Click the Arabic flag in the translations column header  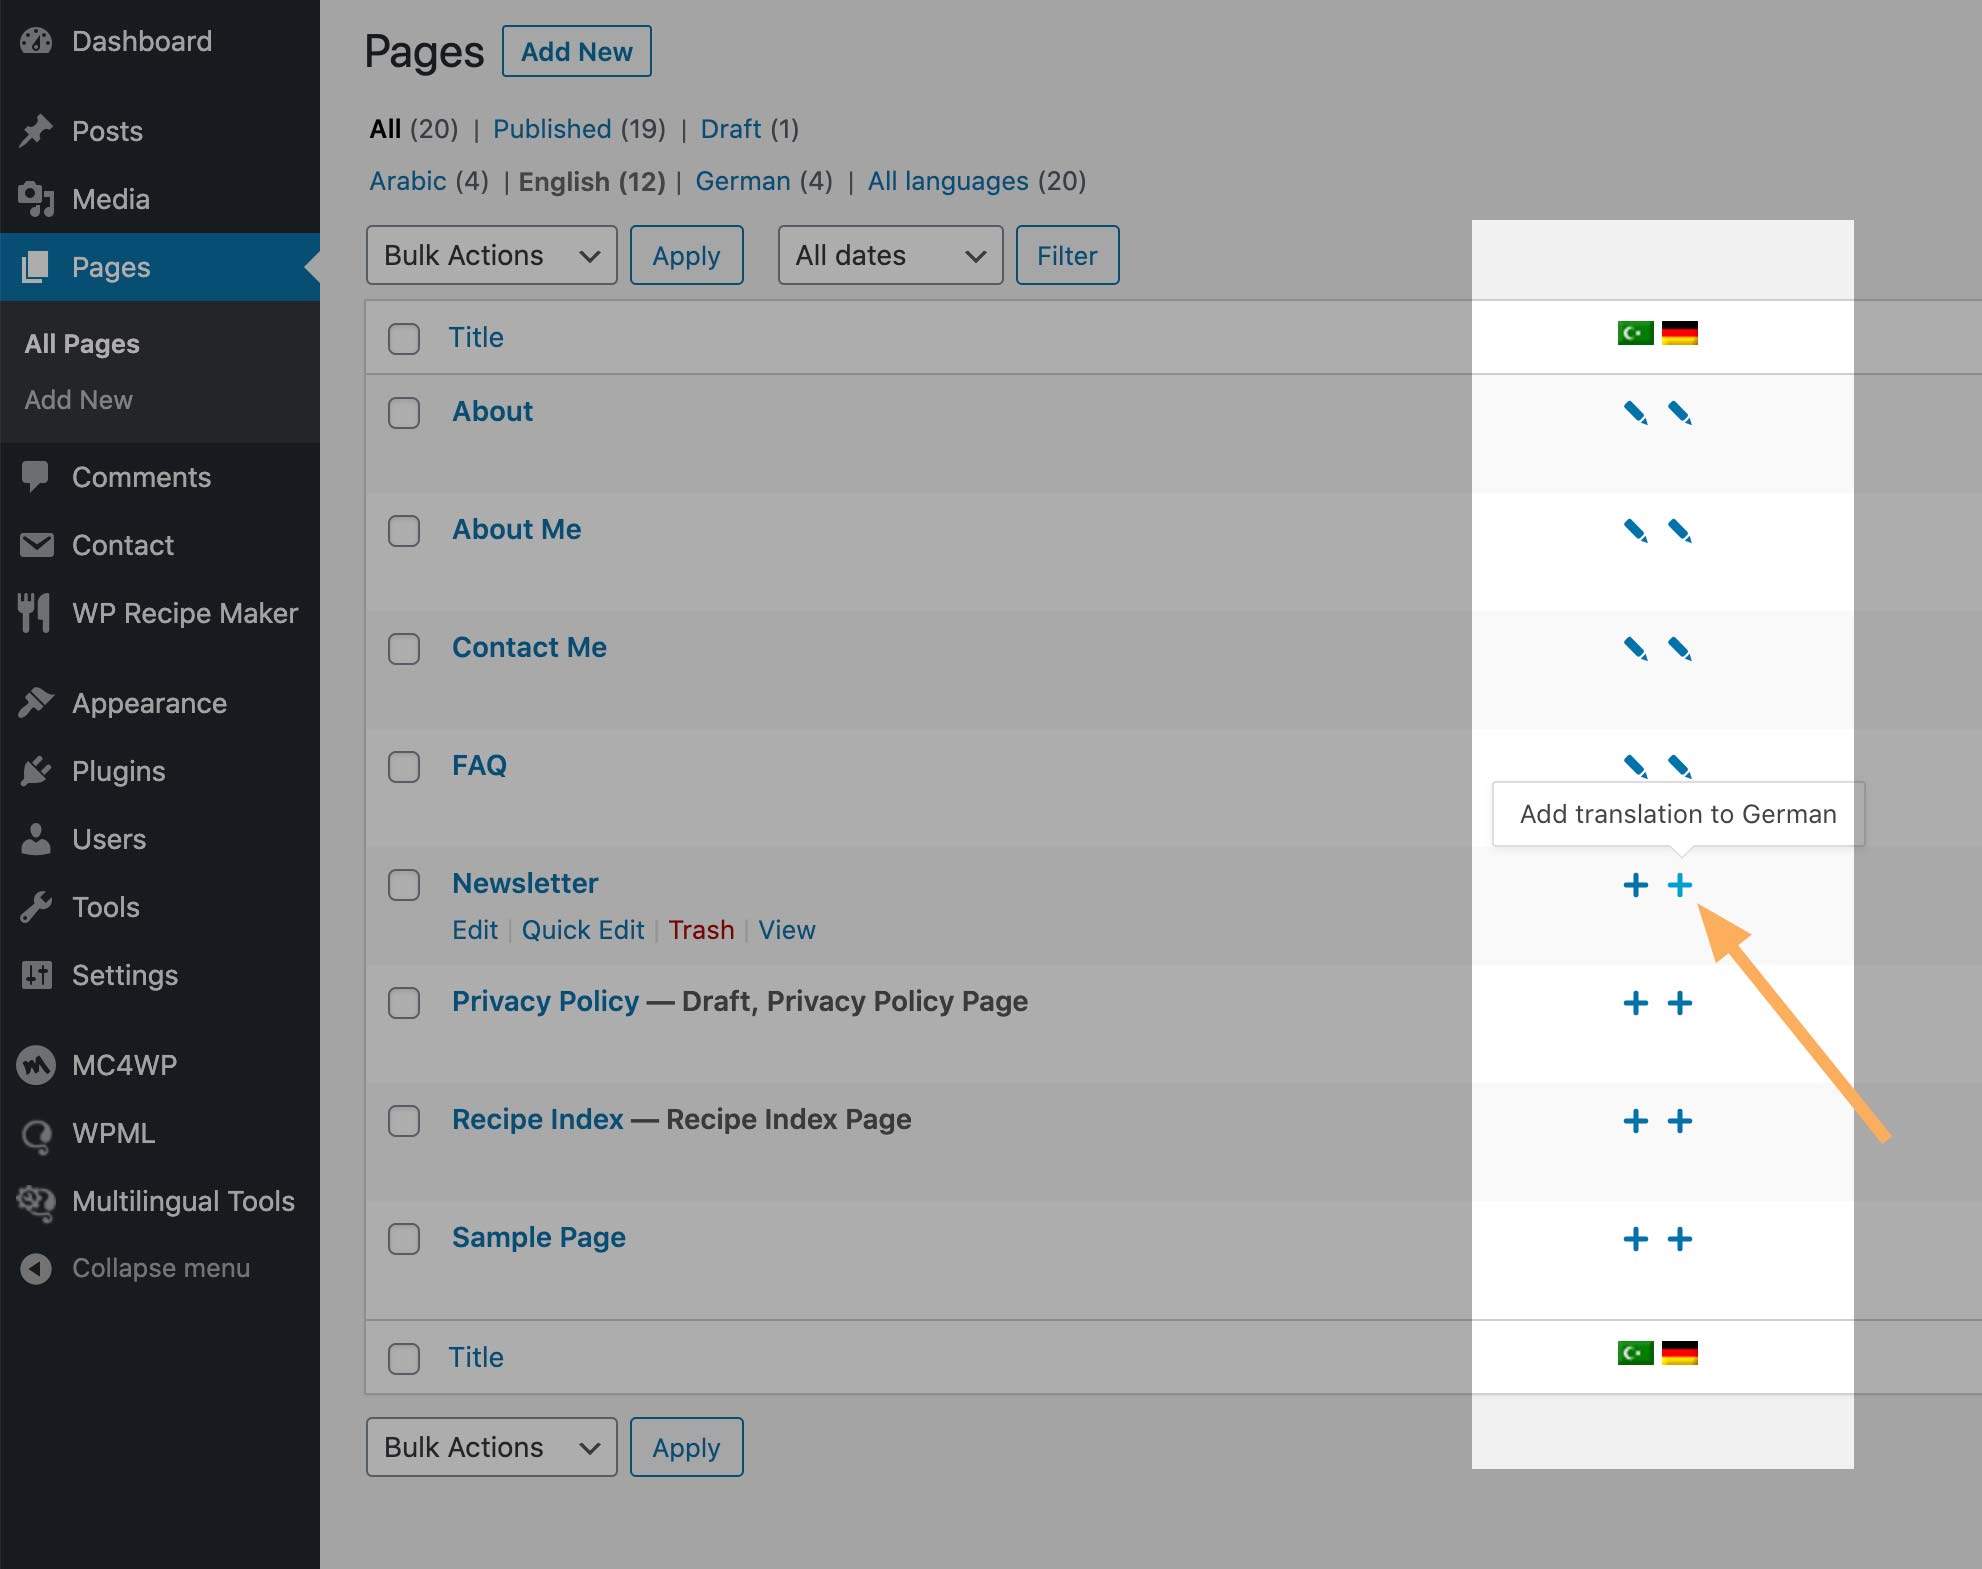(1636, 333)
